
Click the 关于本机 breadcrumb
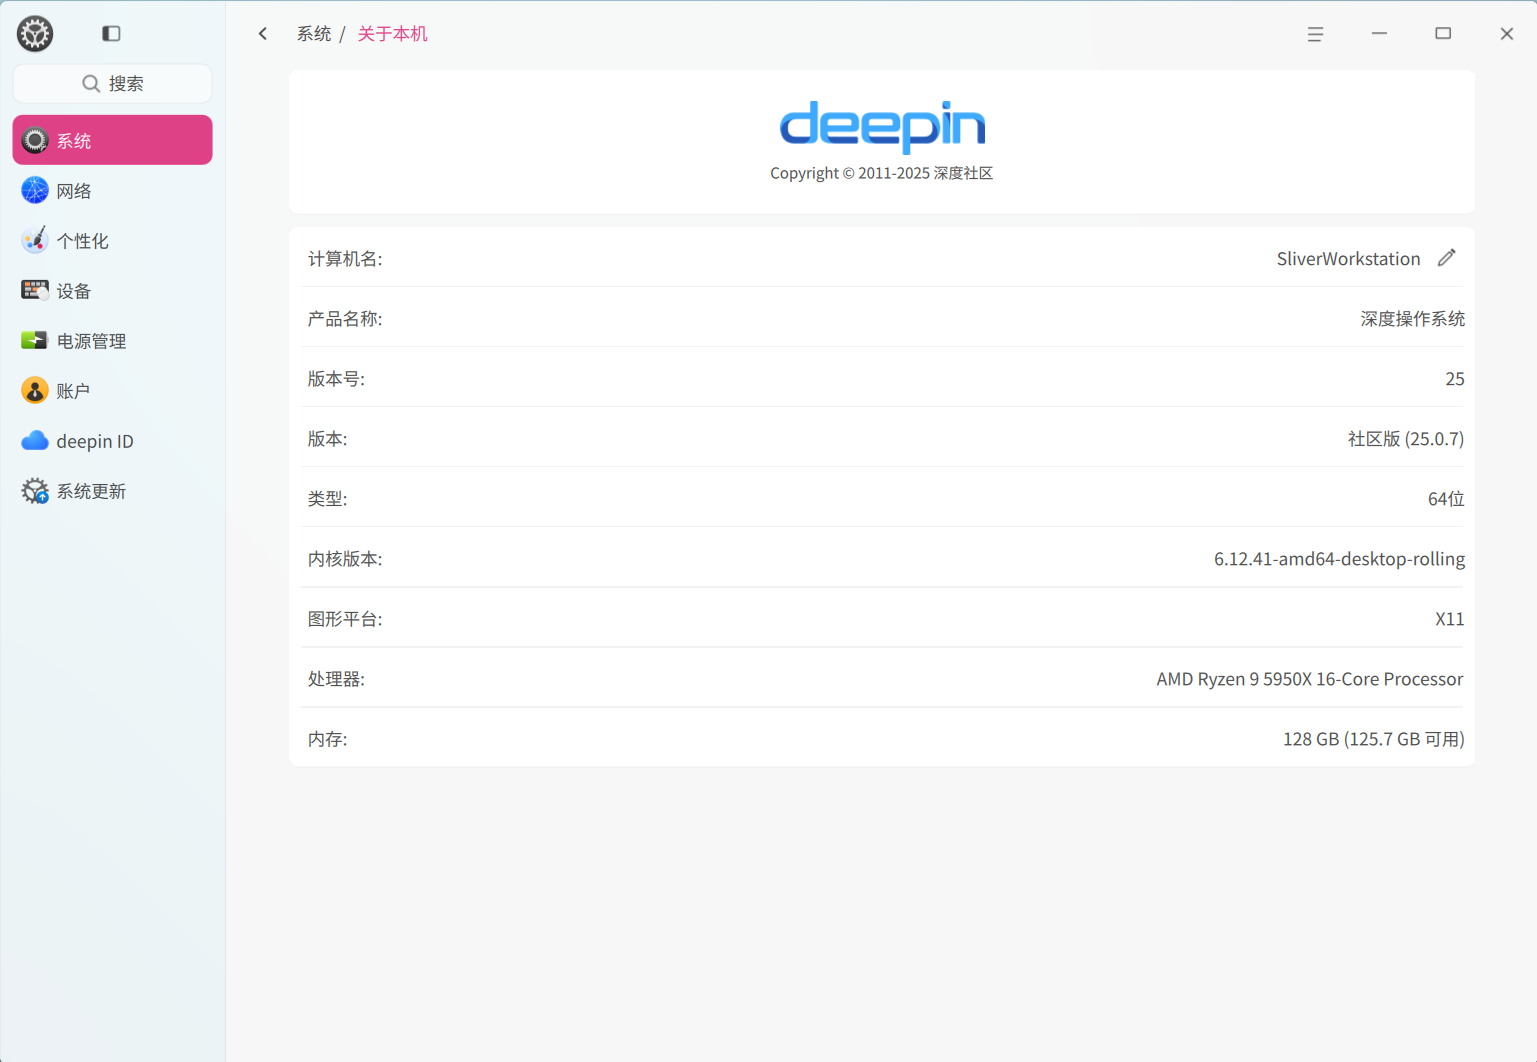pos(392,34)
